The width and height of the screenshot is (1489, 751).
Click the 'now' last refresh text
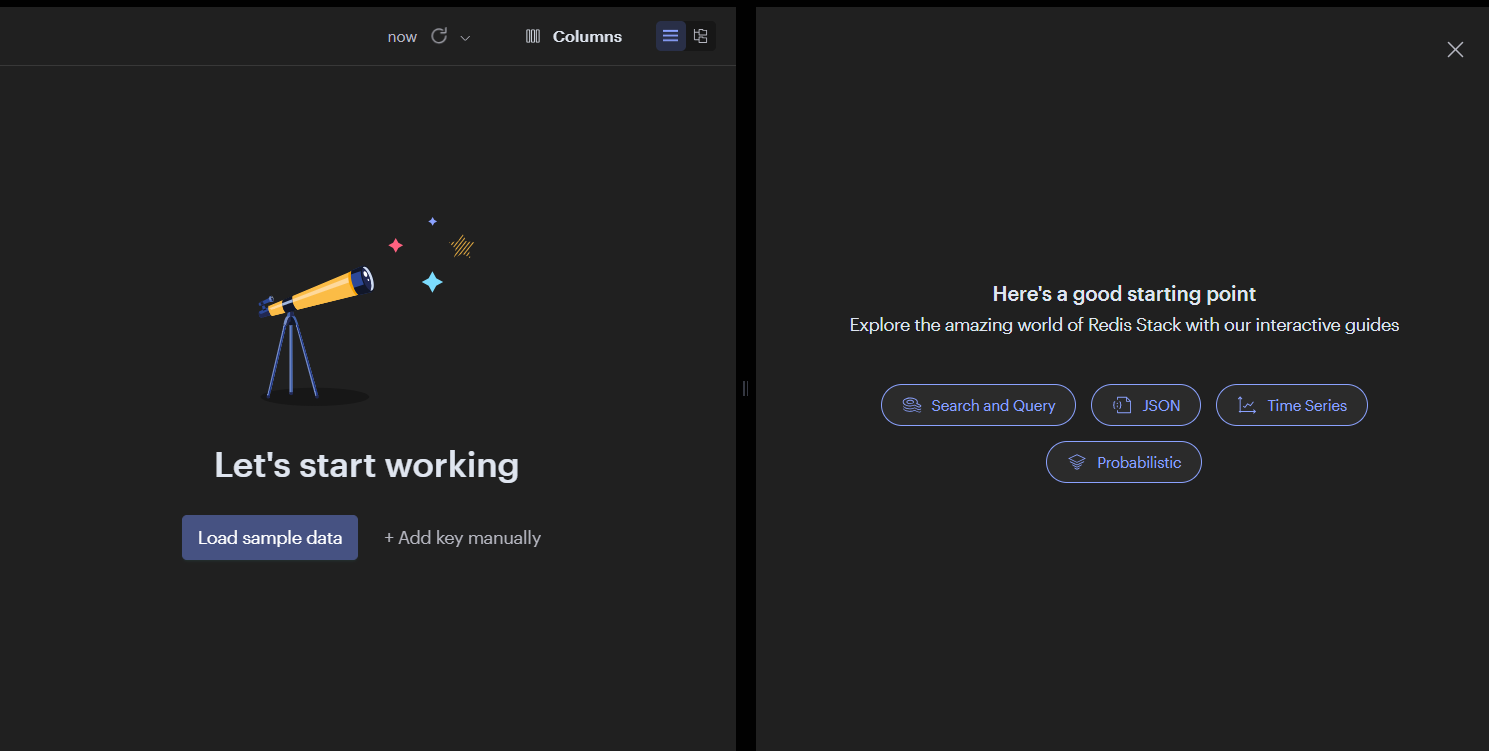[x=402, y=37]
